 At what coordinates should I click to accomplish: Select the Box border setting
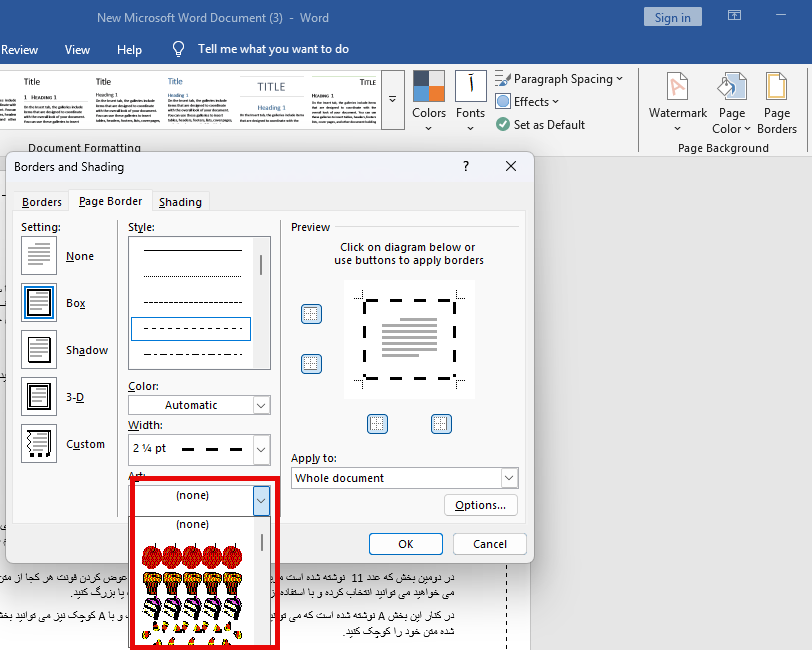(x=39, y=302)
